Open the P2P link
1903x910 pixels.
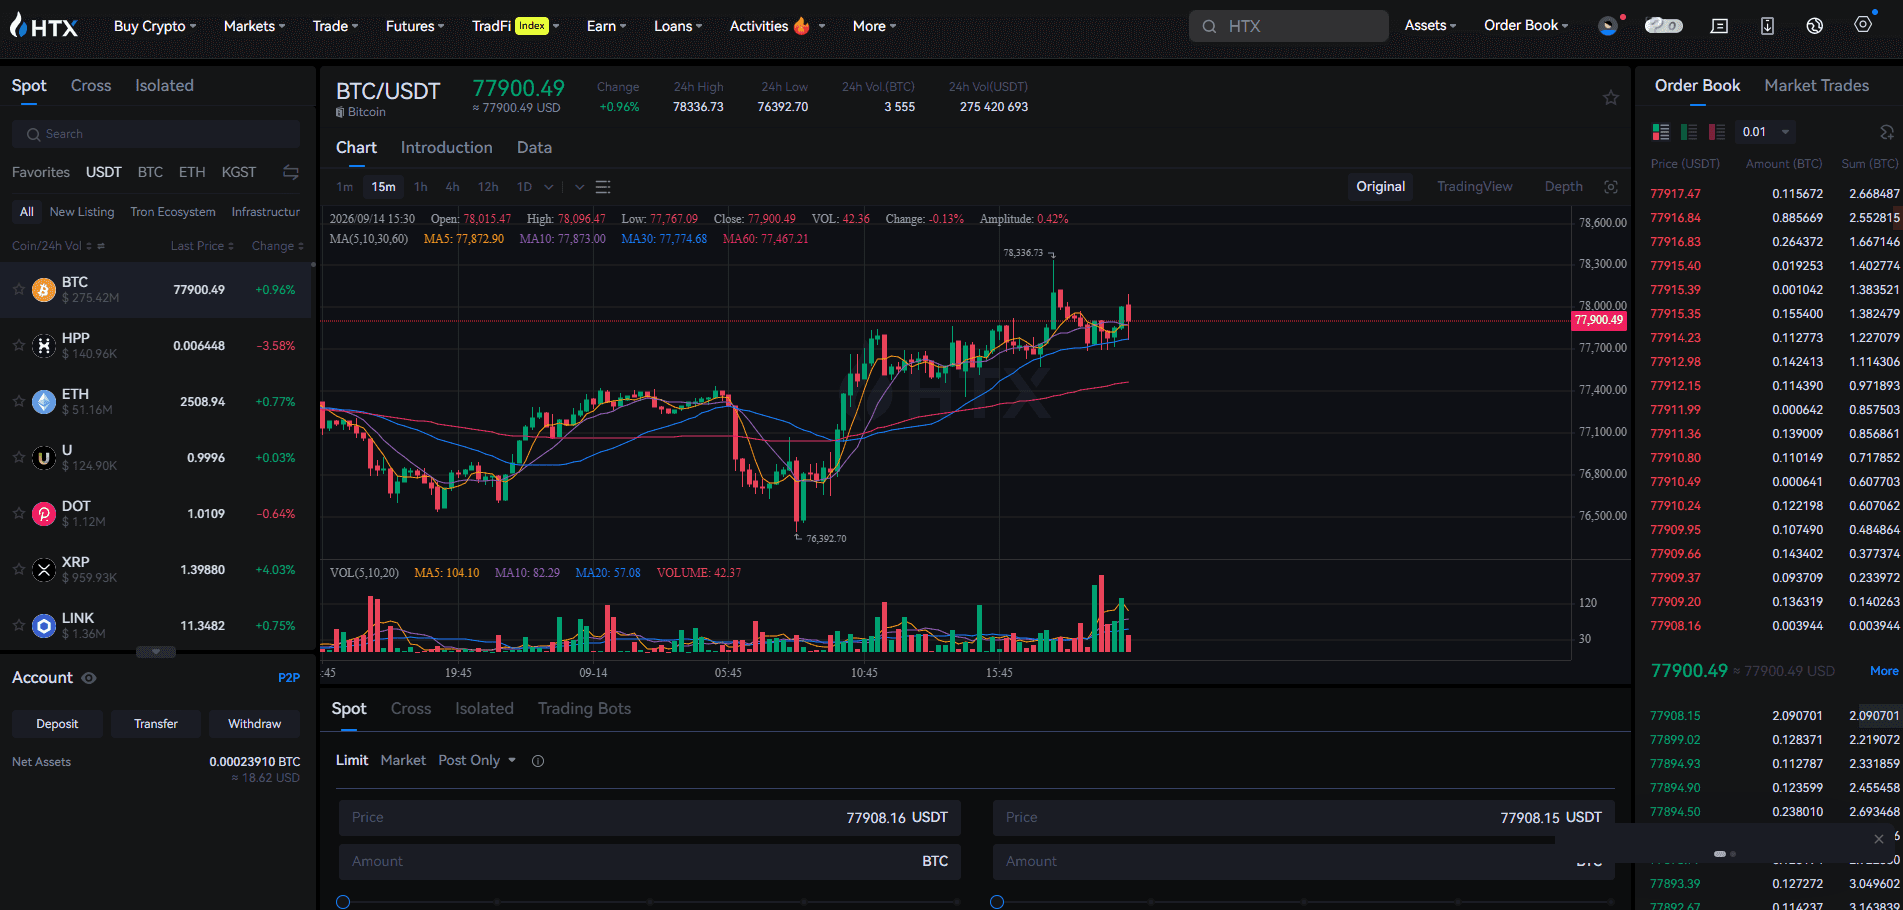[x=289, y=678]
